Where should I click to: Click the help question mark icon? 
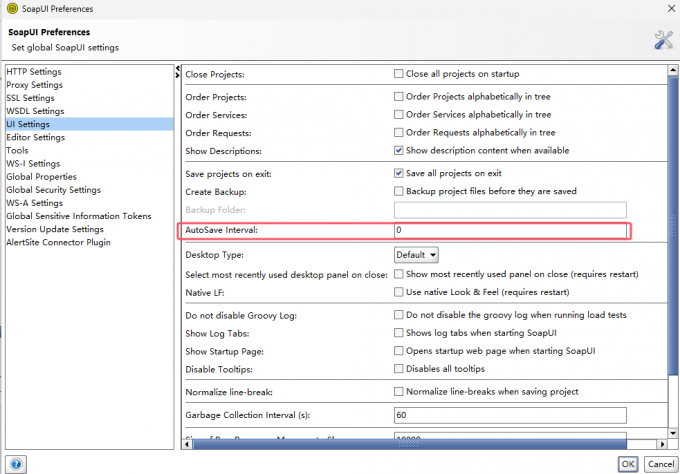[x=16, y=464]
